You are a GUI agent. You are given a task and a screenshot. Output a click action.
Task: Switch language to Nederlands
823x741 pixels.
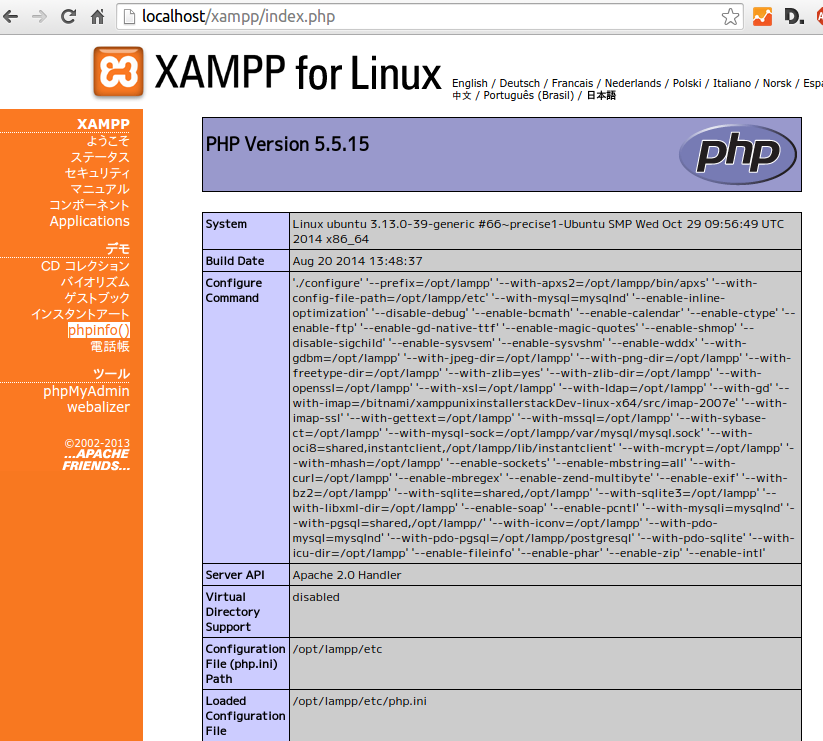point(633,83)
